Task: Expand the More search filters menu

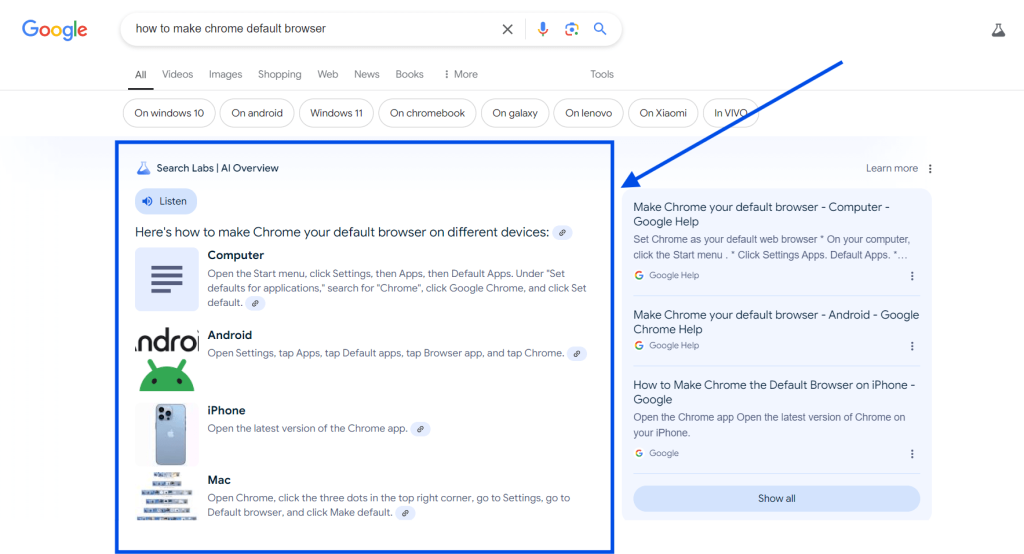Action: click(x=460, y=74)
